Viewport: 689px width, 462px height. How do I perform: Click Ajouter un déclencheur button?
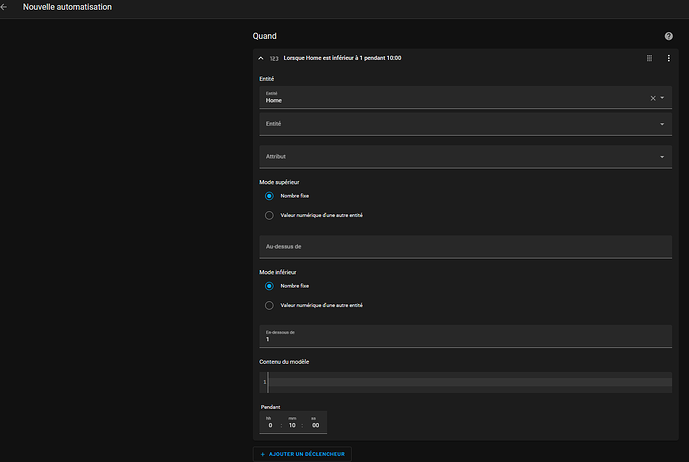303,455
